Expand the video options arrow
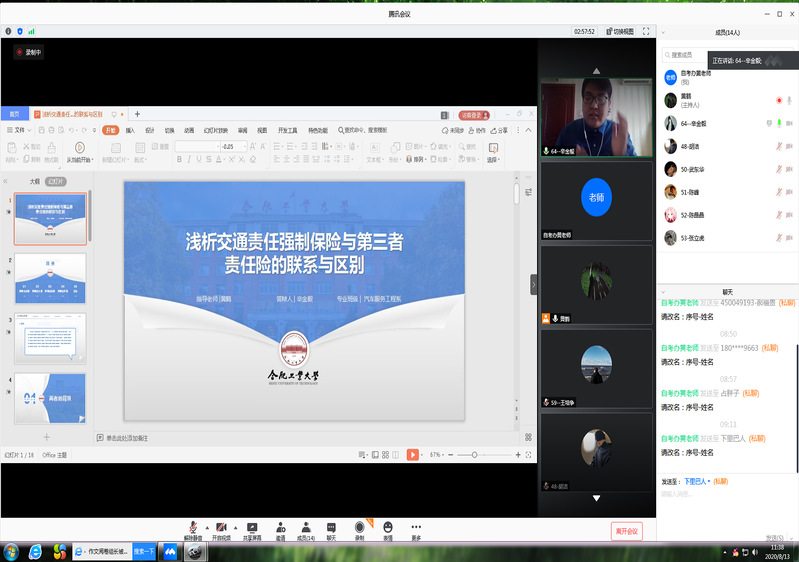This screenshot has width=799, height=562. pos(234,526)
